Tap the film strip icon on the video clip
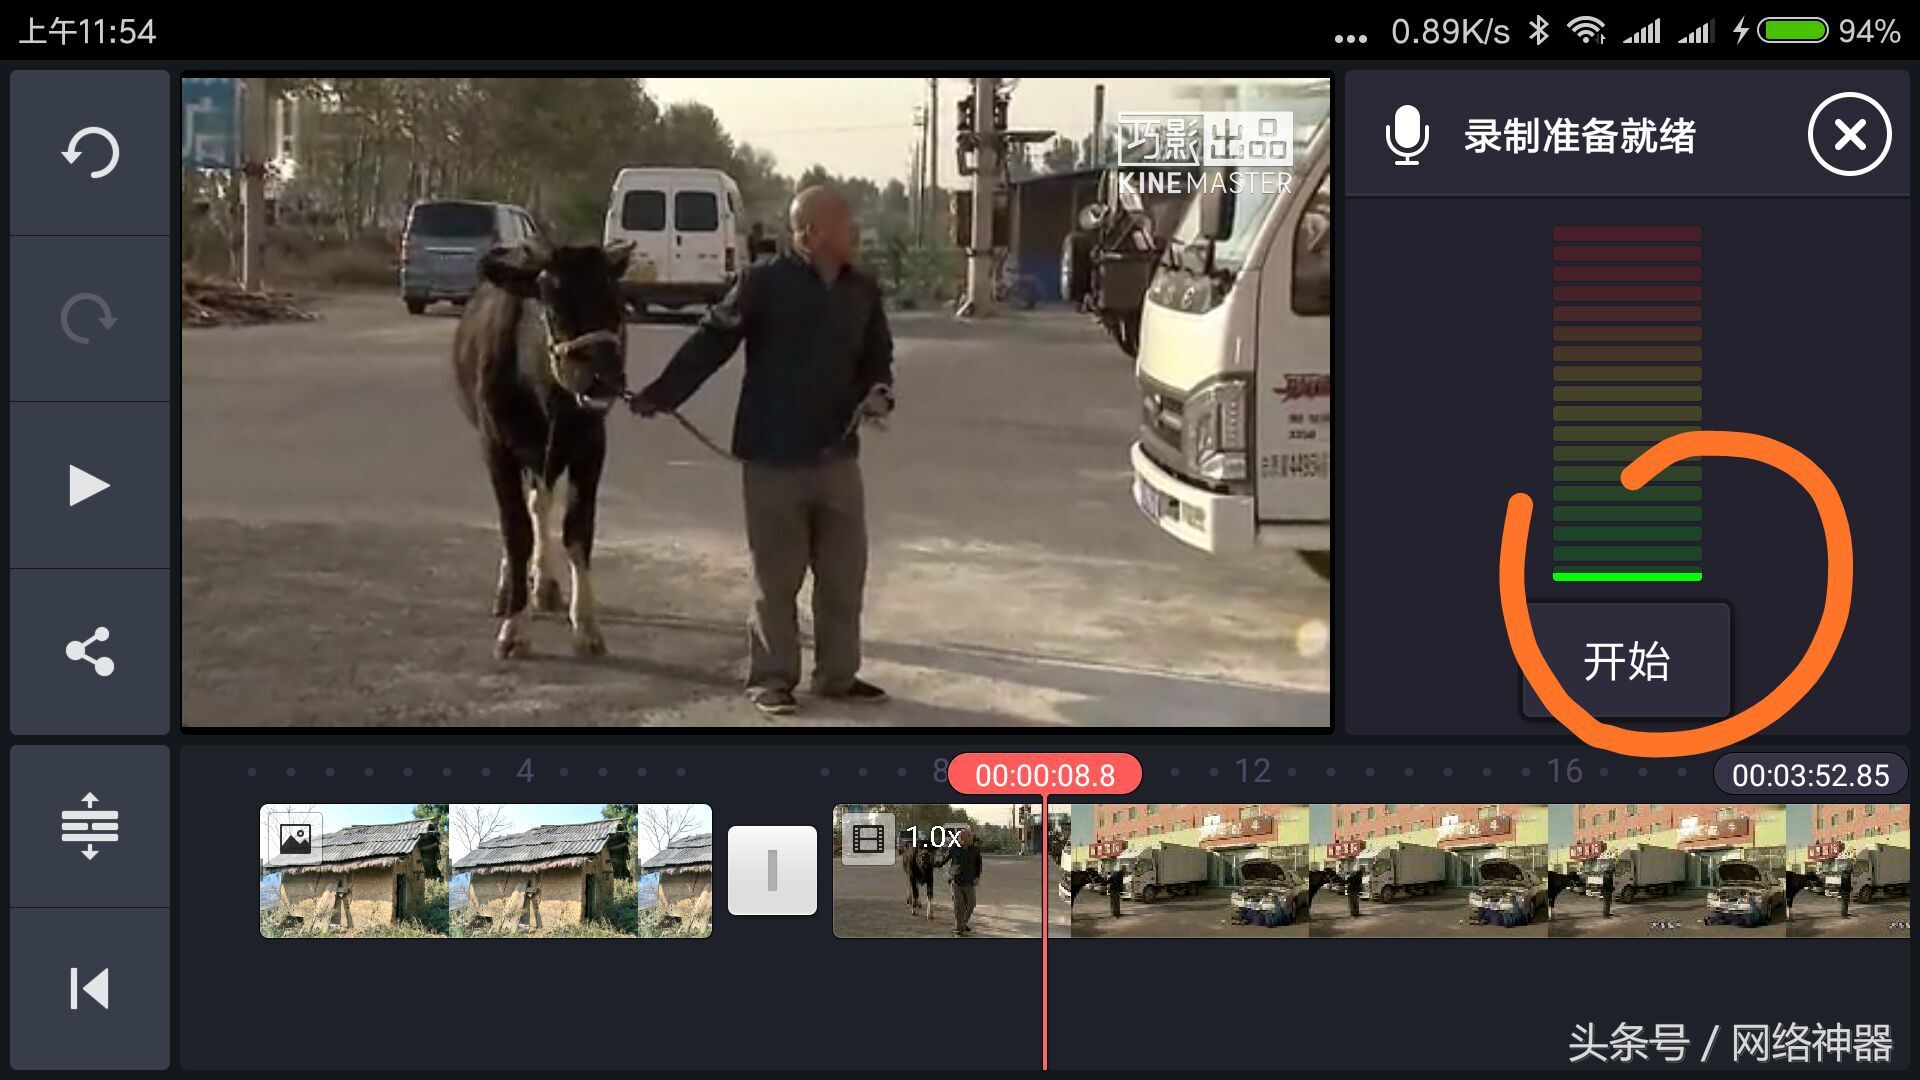The width and height of the screenshot is (1920, 1080). click(867, 838)
